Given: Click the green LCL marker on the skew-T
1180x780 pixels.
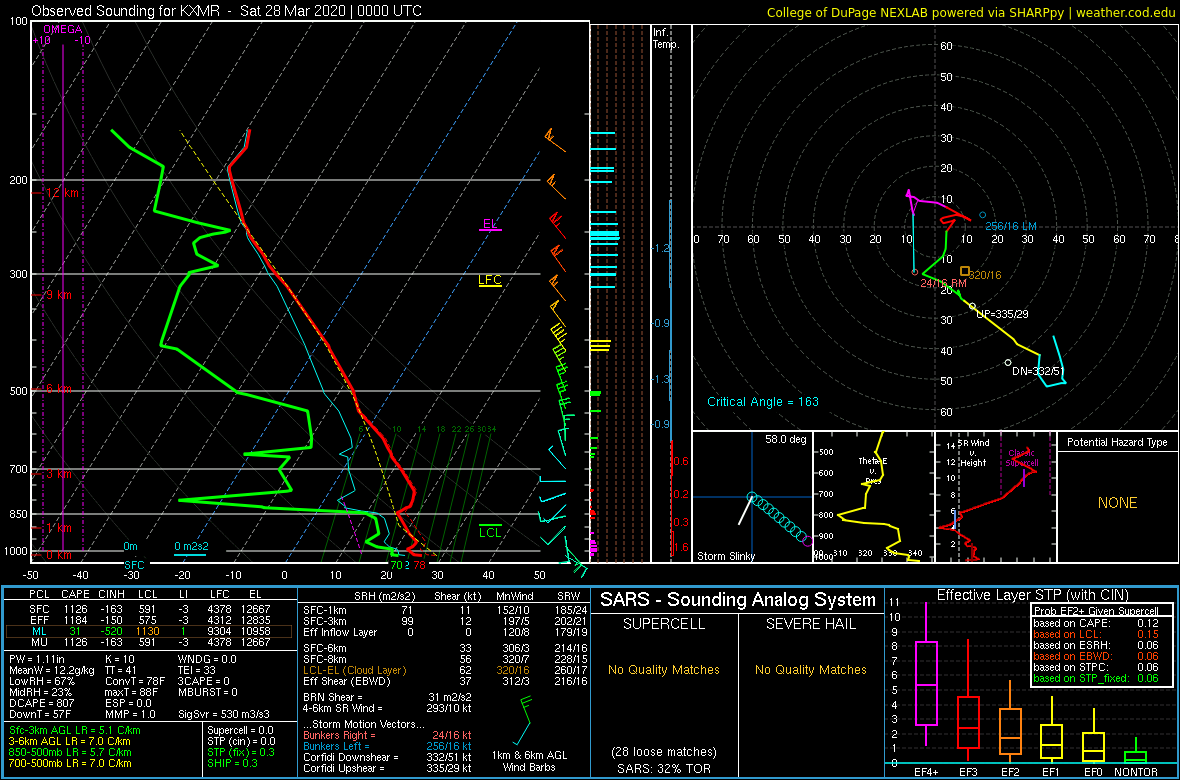Looking at the screenshot, I should click(x=491, y=532).
